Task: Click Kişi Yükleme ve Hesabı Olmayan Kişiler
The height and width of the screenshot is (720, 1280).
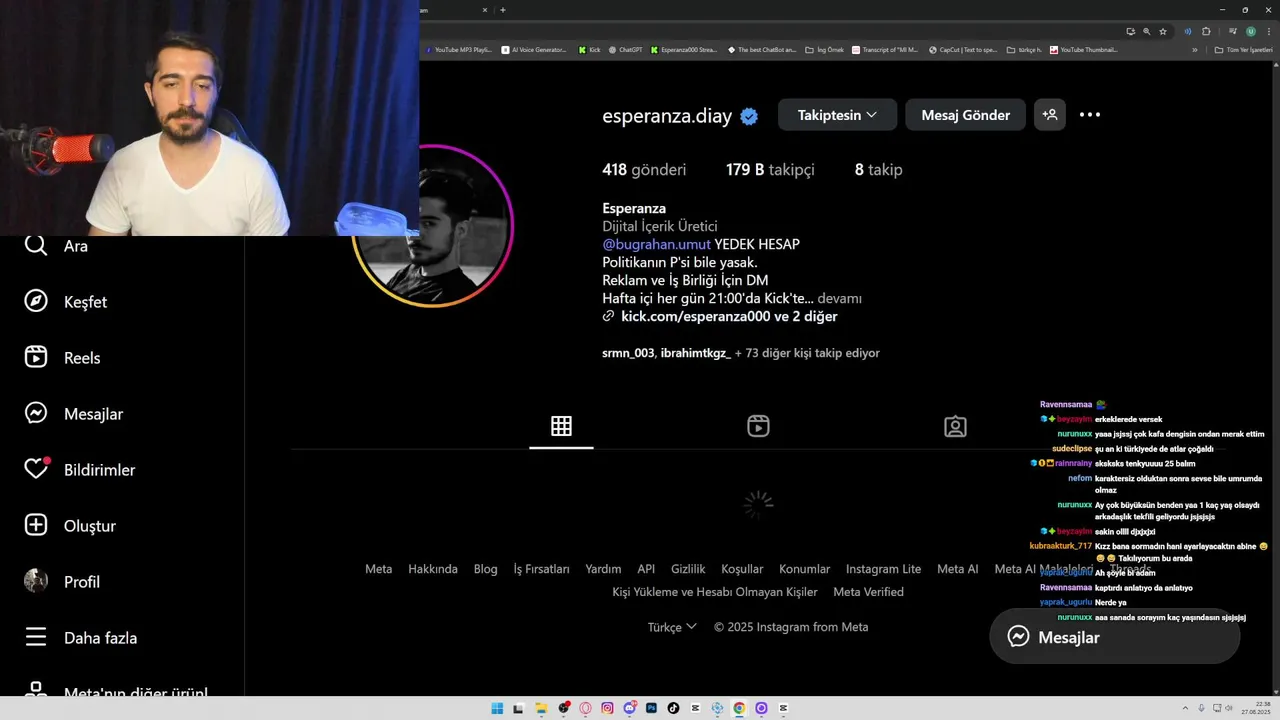Action: 715,592
